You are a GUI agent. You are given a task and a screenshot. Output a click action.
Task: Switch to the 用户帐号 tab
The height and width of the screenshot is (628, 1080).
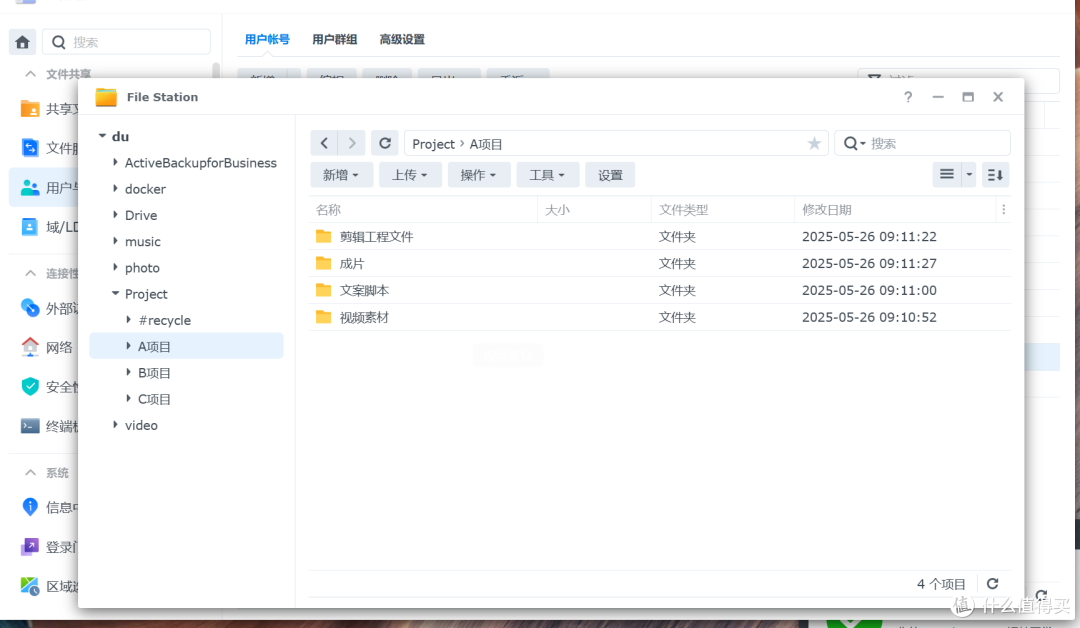267,39
